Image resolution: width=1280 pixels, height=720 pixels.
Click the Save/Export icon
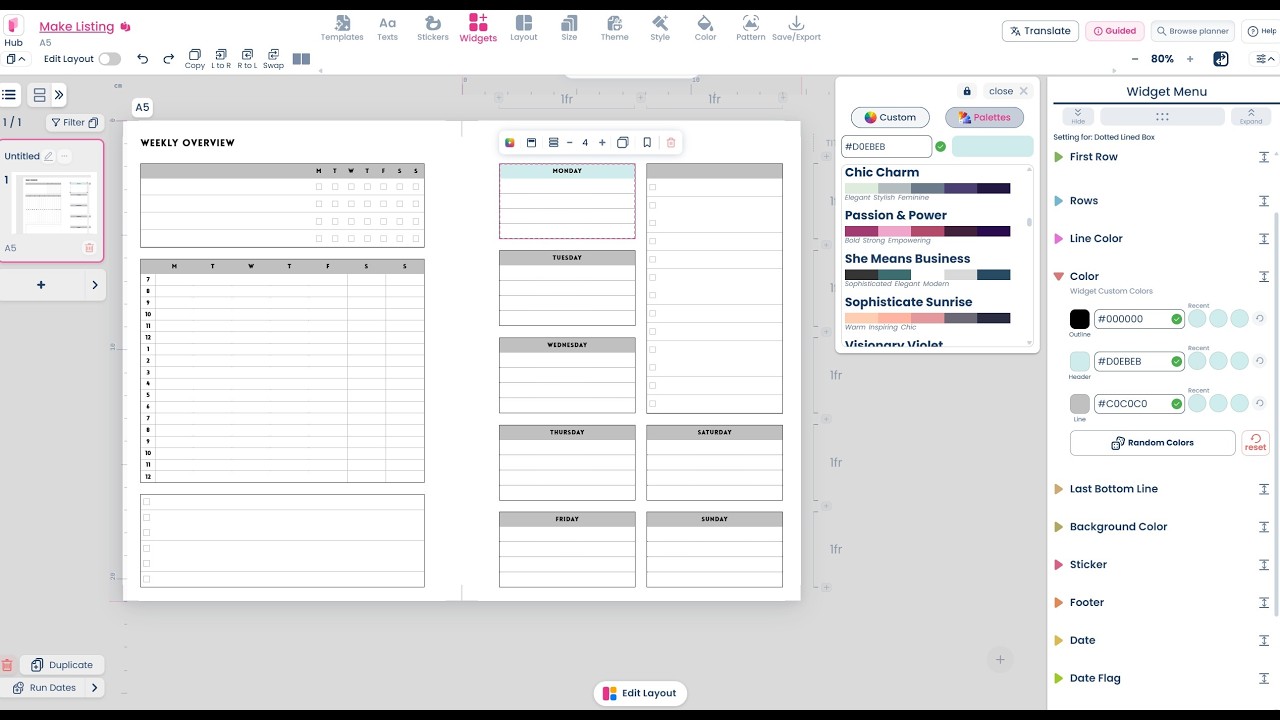pyautogui.click(x=796, y=29)
